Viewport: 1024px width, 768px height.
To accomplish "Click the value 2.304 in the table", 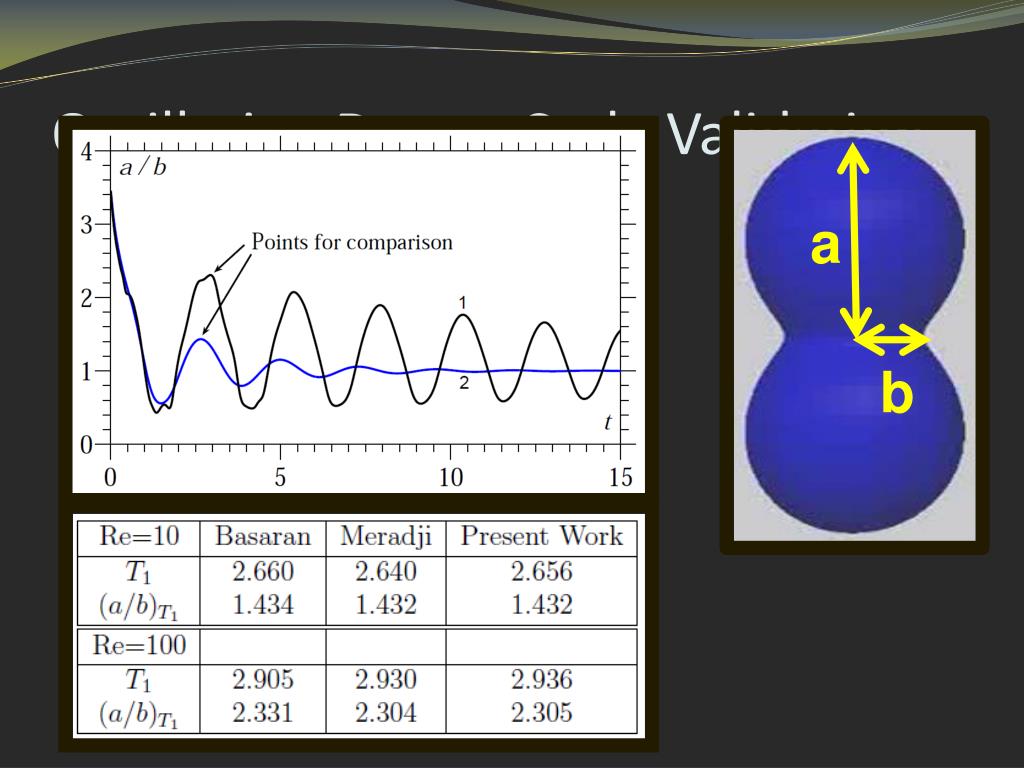I will tap(386, 713).
